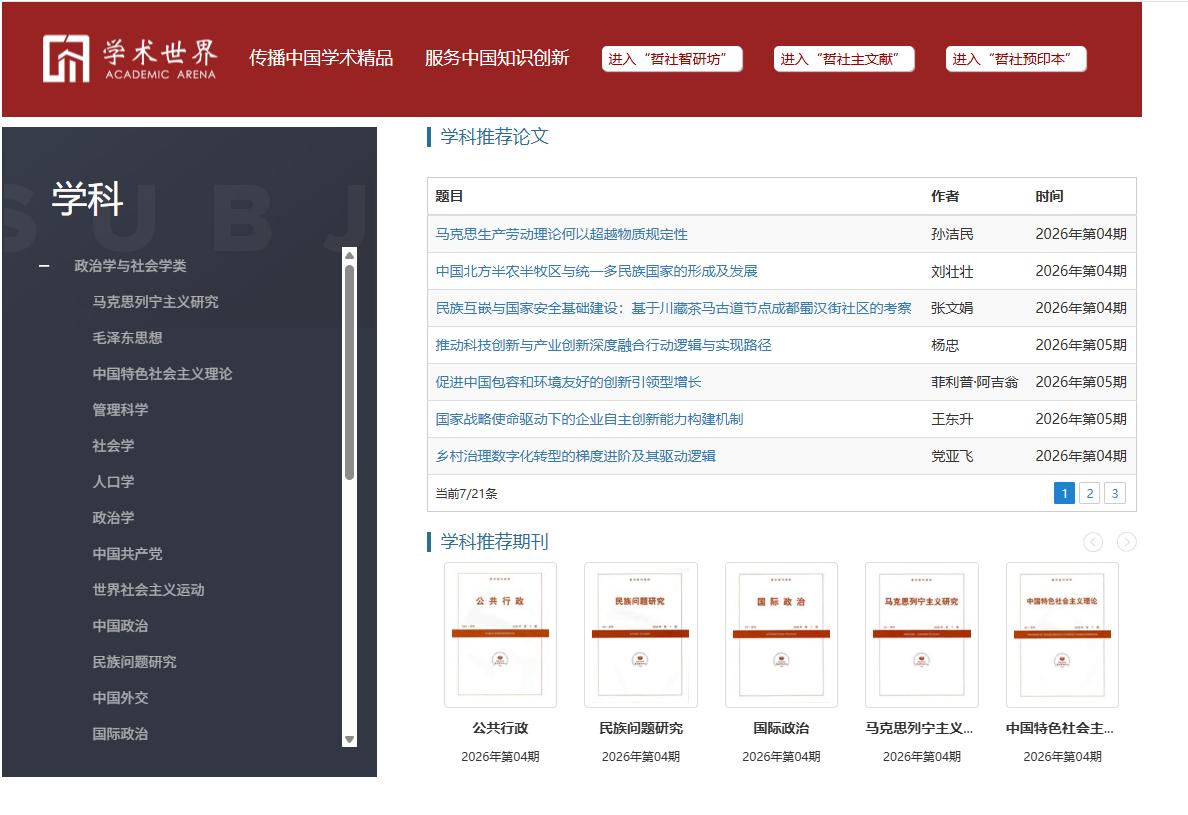This screenshot has width=1188, height=815.
Task: Click author name 党亚飞
Action: tap(952, 456)
